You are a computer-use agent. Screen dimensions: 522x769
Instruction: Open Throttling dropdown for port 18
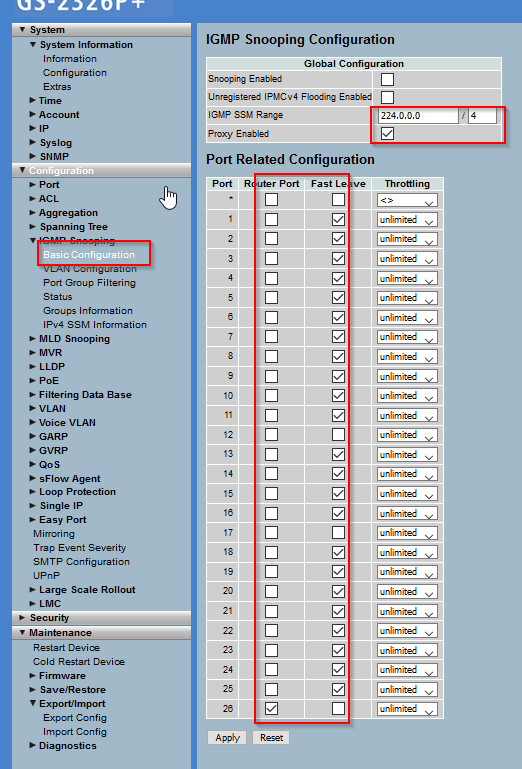pos(407,553)
